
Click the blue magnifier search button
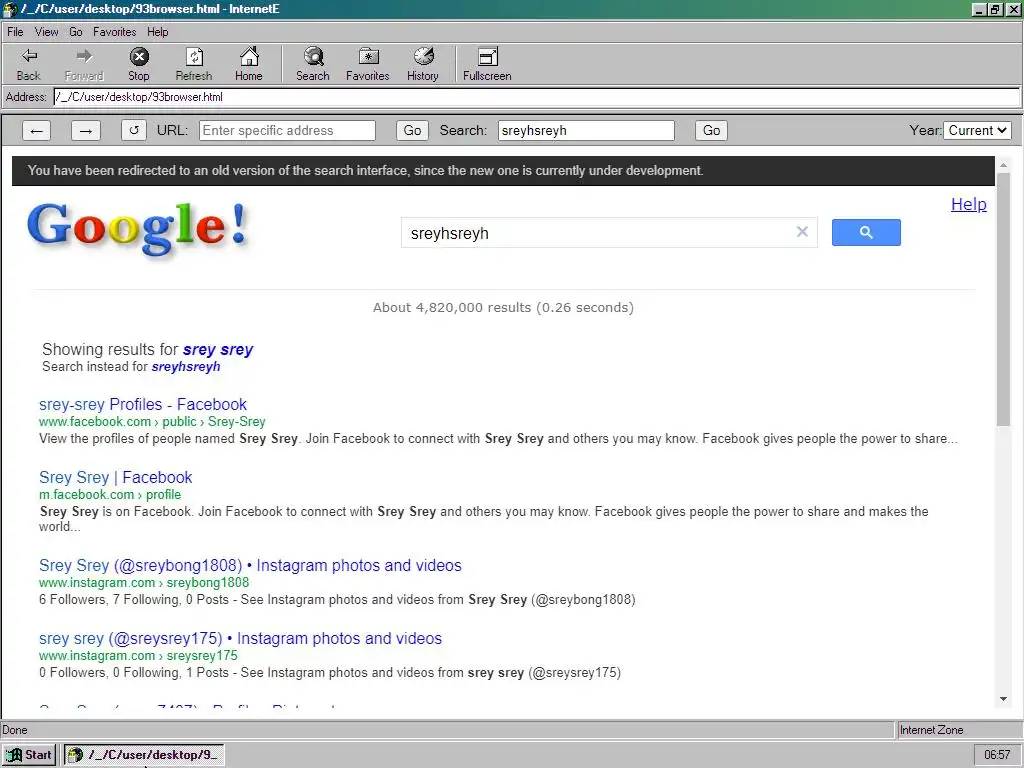(x=866, y=232)
